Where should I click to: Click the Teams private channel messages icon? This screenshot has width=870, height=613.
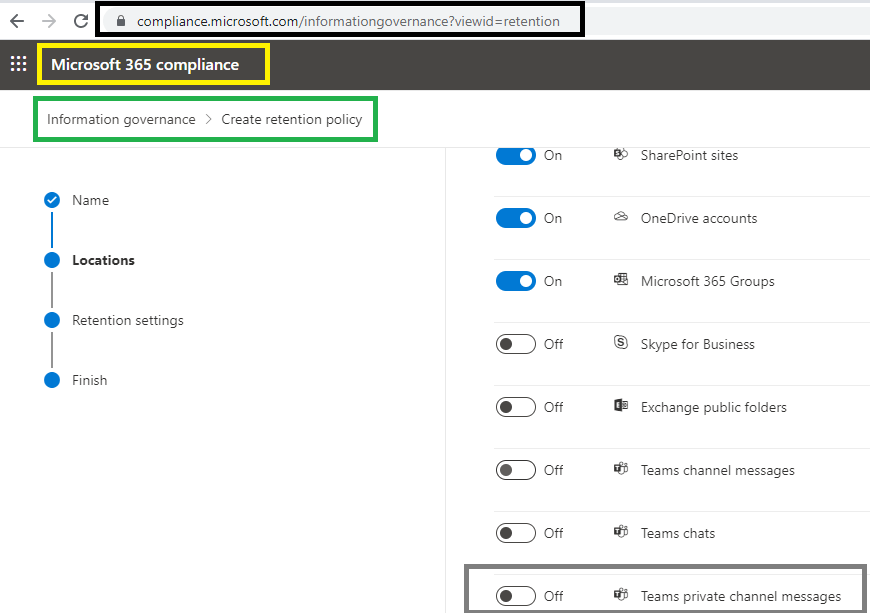point(619,595)
